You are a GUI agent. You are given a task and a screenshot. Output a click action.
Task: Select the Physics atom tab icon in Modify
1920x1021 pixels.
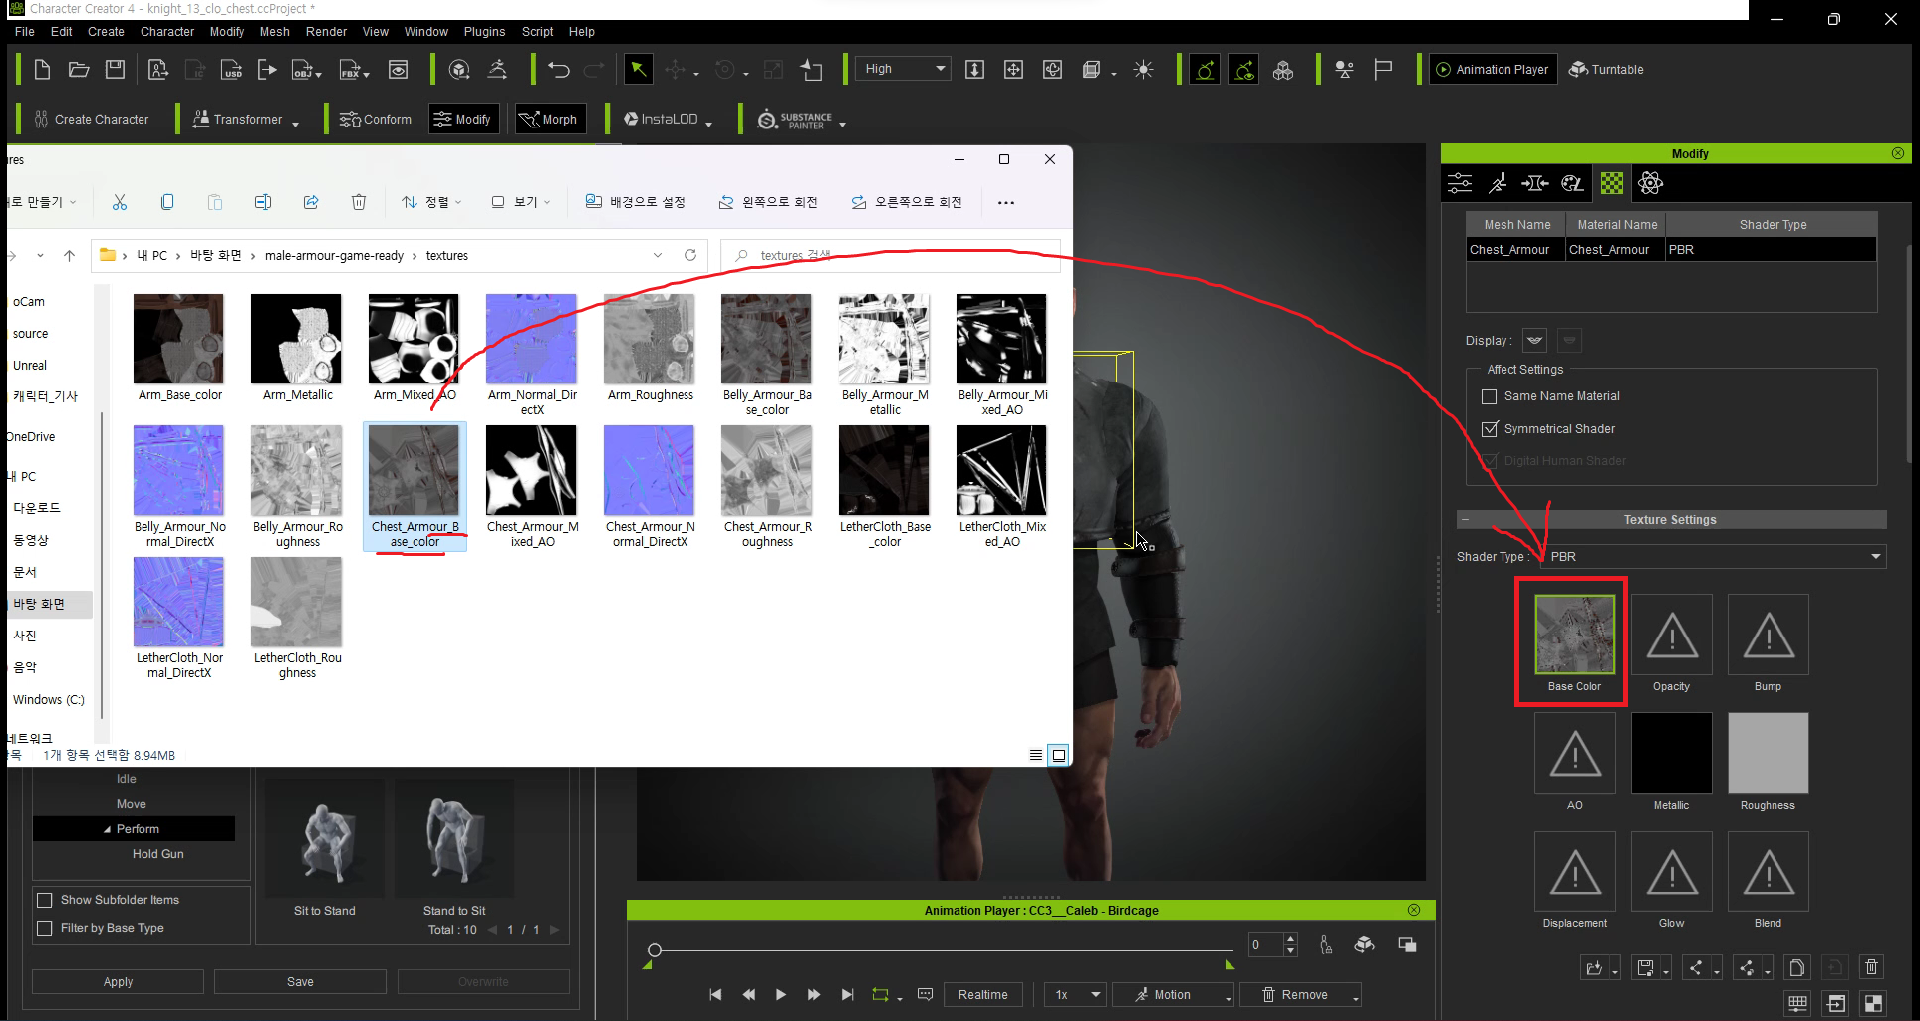pyautogui.click(x=1650, y=183)
